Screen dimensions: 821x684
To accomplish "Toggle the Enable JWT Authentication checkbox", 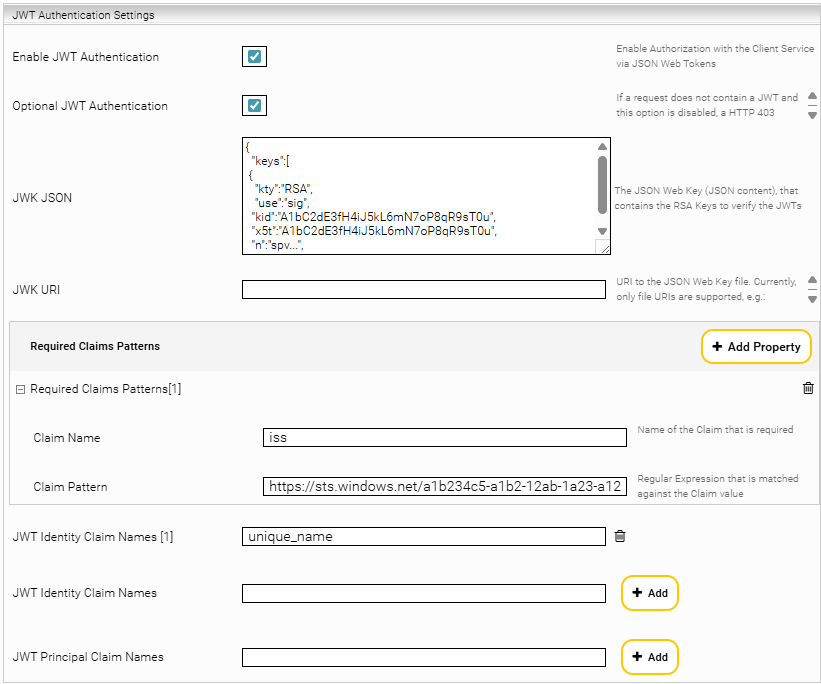I will click(x=254, y=57).
